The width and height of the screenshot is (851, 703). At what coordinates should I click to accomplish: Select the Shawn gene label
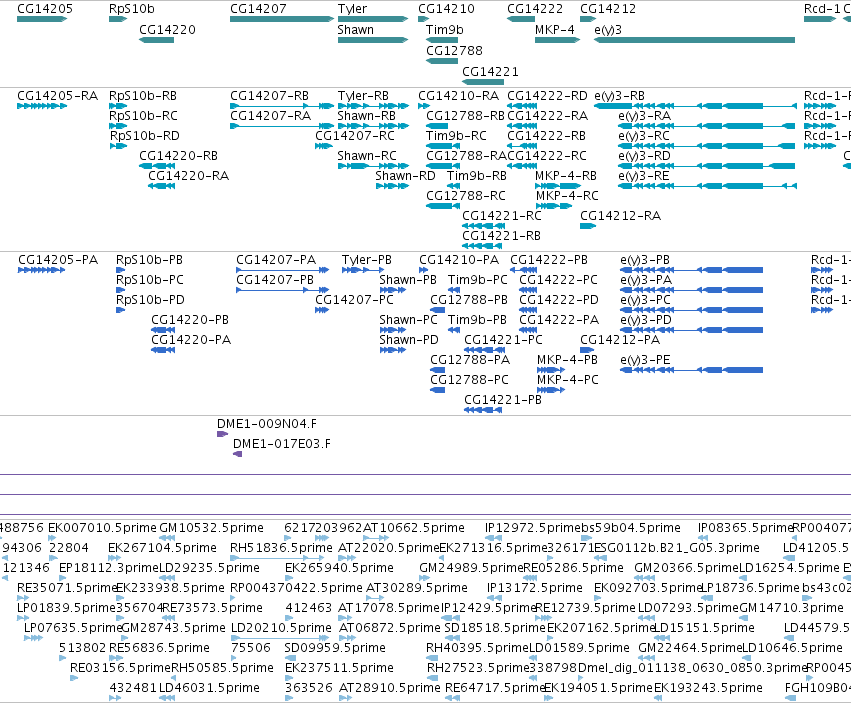coord(355,29)
